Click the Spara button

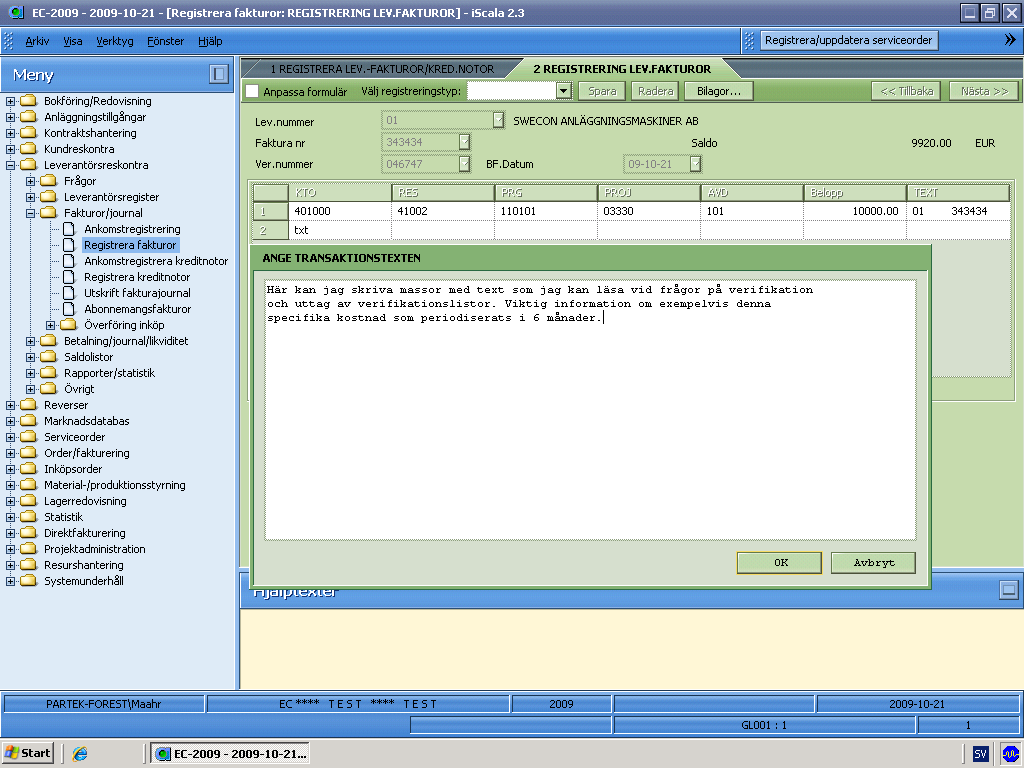click(601, 91)
